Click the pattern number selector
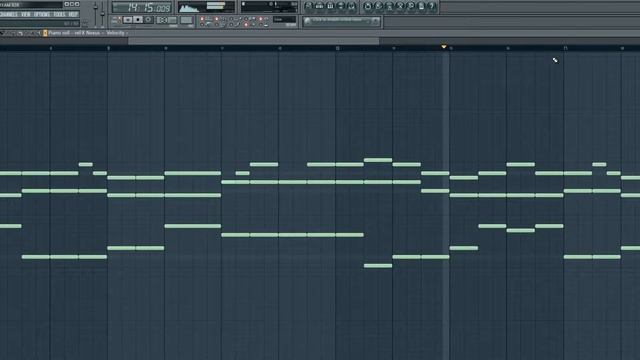Screen dimensions: 640x360 [187, 20]
